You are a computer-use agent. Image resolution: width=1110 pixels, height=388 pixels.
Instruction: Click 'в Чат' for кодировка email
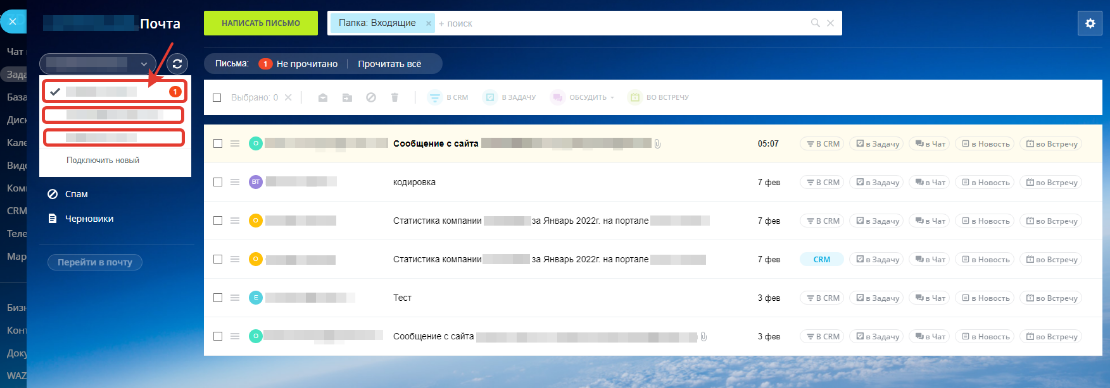click(x=929, y=182)
